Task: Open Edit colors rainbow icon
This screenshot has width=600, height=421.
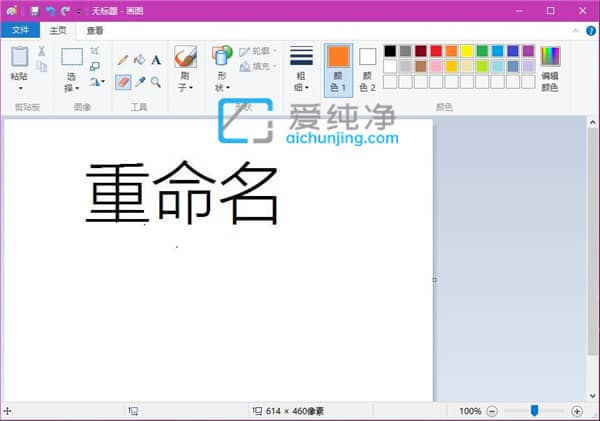Action: pos(550,56)
